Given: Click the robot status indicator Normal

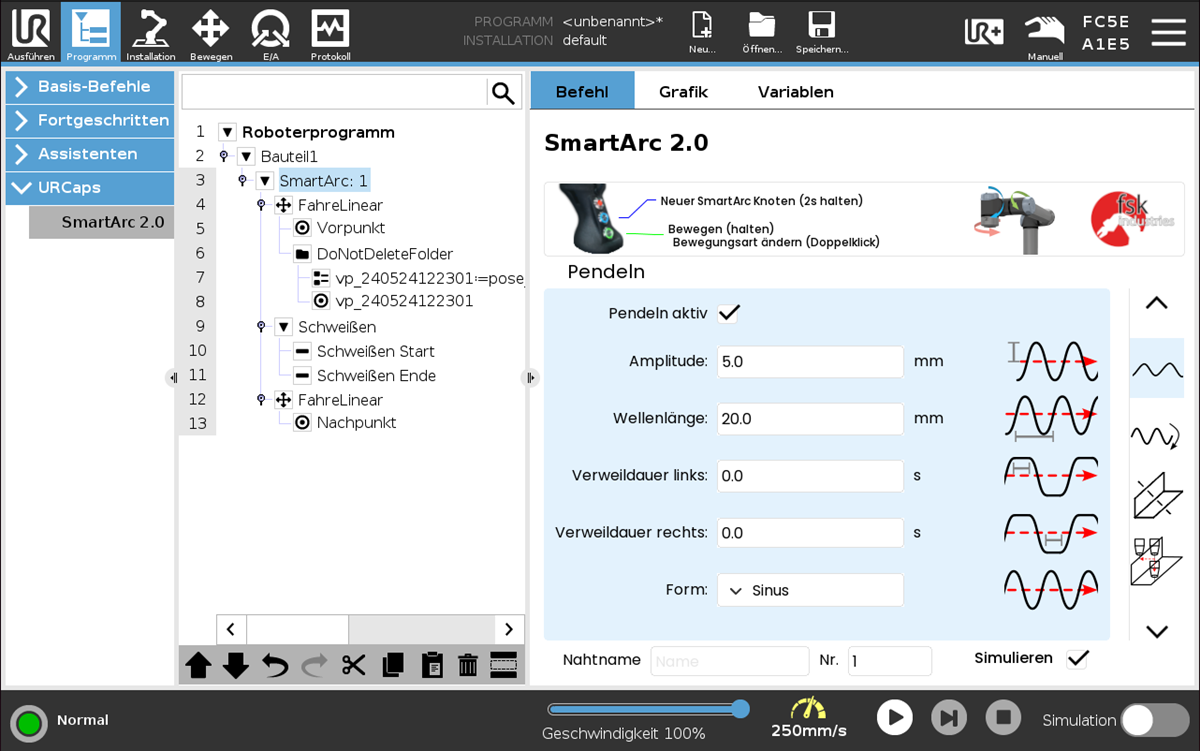Looking at the screenshot, I should [29, 722].
